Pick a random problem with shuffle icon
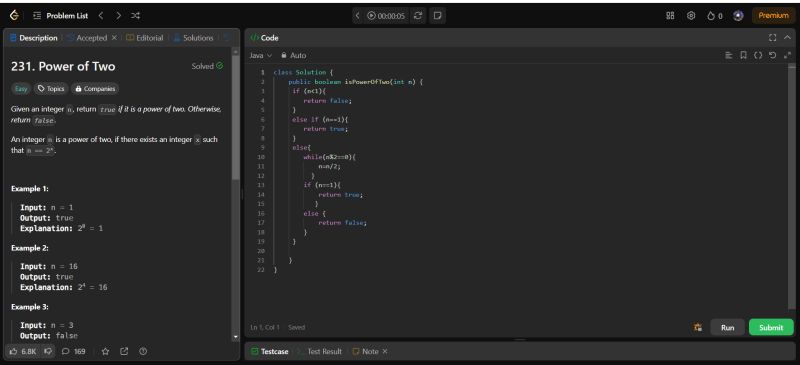Screen dimensions: 800x365 point(135,16)
